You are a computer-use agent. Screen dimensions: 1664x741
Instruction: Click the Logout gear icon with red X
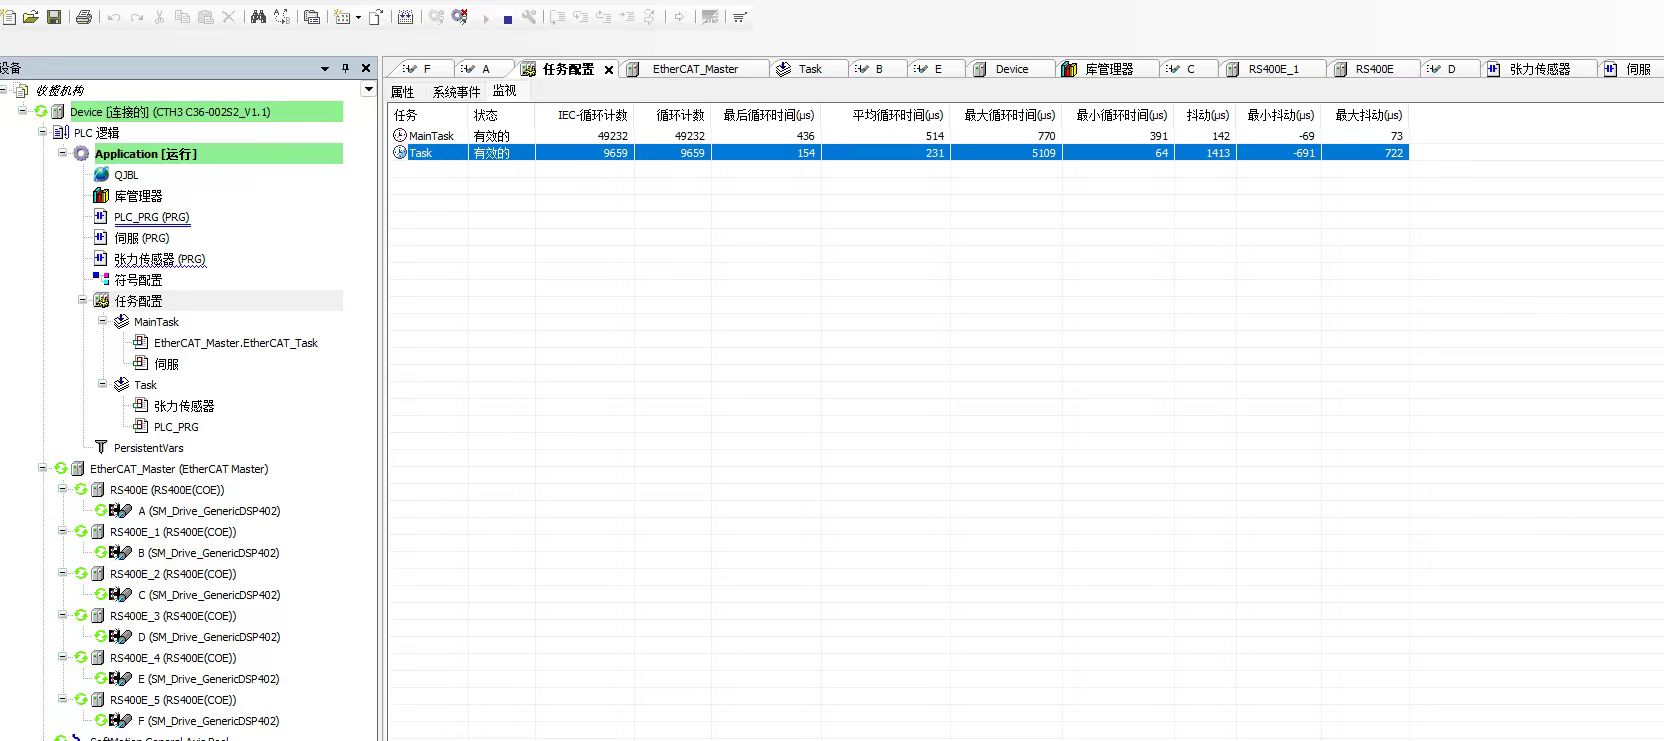pyautogui.click(x=460, y=17)
